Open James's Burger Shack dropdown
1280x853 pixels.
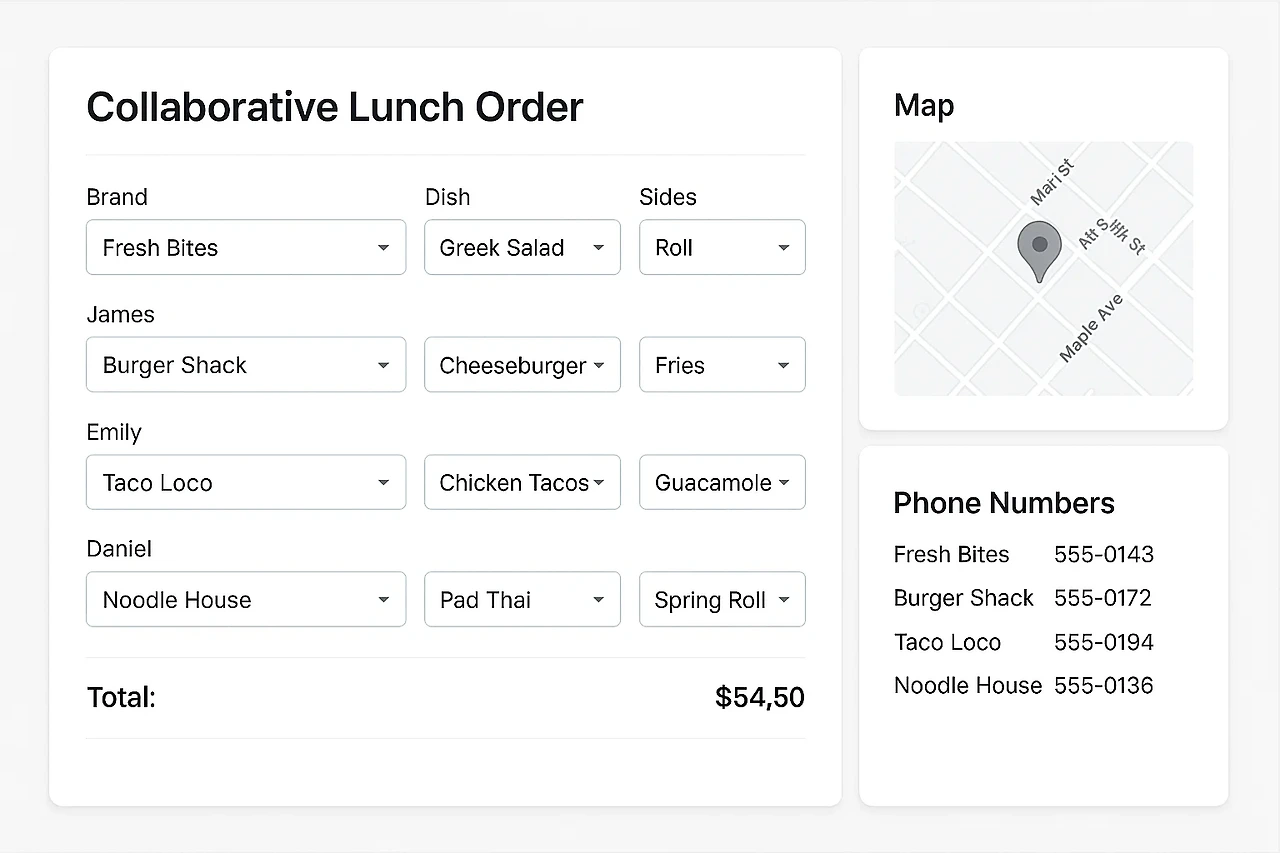246,365
